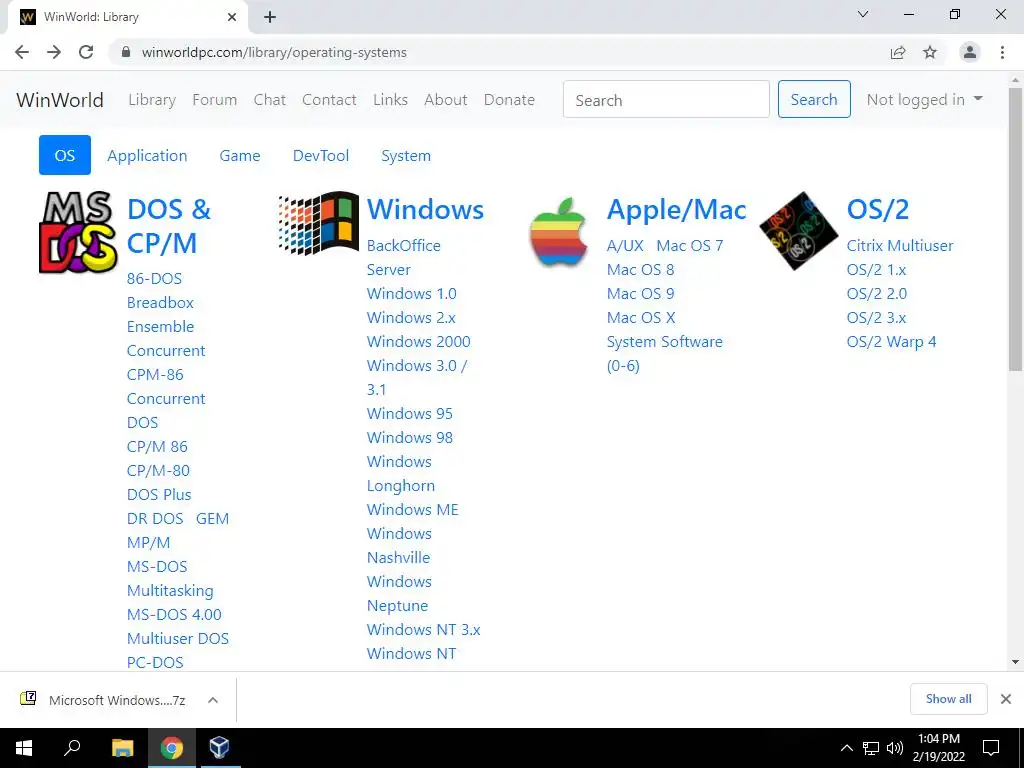Screen dimensions: 1024x768
Task: Select the OS category tab
Action: (x=65, y=155)
